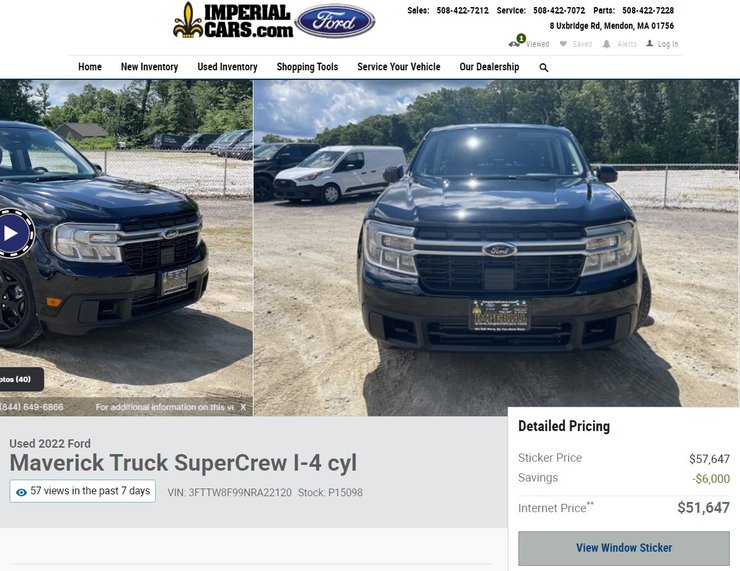This screenshot has width=740, height=571.
Task: Expand the Service Your Vehicle menu
Action: (399, 67)
